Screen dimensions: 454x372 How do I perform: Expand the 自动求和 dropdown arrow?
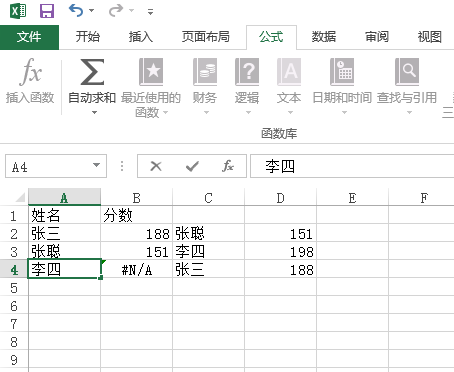[94, 113]
